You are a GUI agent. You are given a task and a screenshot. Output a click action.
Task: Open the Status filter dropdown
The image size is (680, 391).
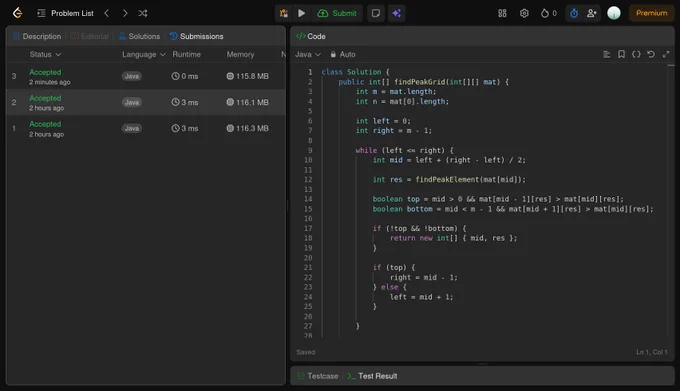point(45,54)
